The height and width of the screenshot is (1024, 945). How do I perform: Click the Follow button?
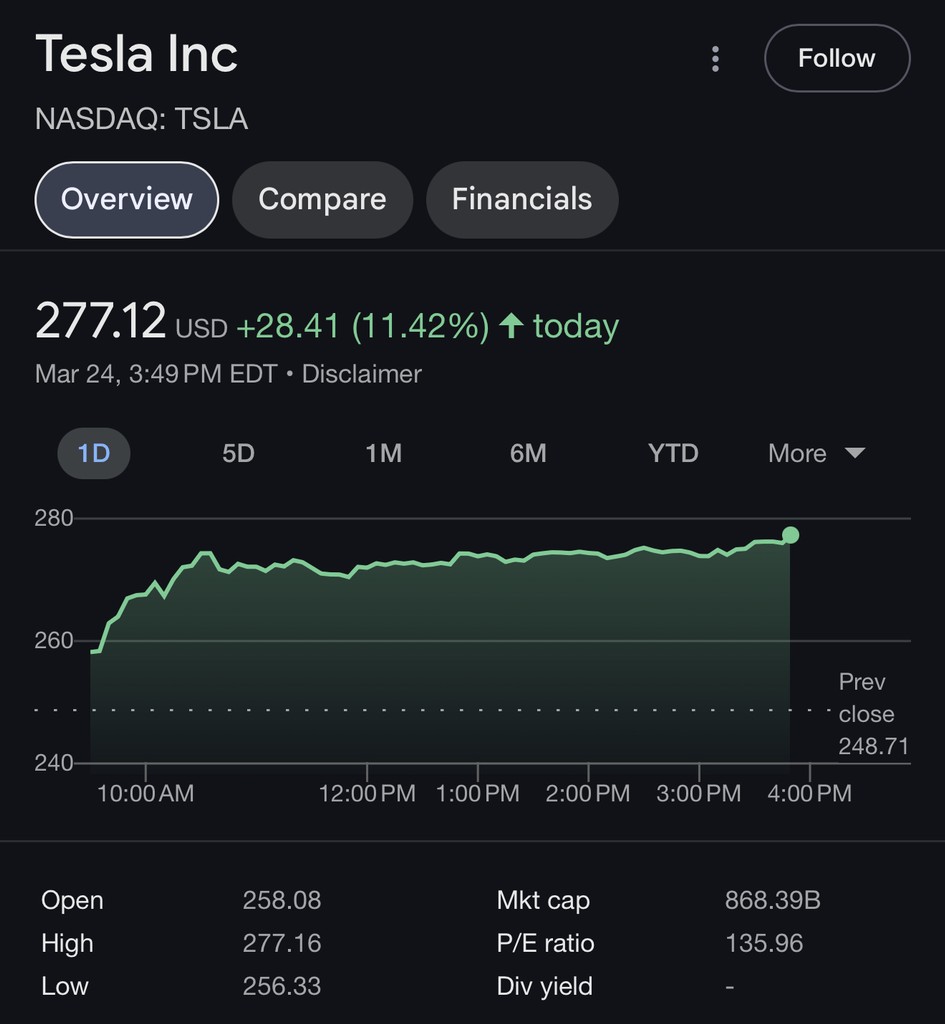click(x=837, y=59)
